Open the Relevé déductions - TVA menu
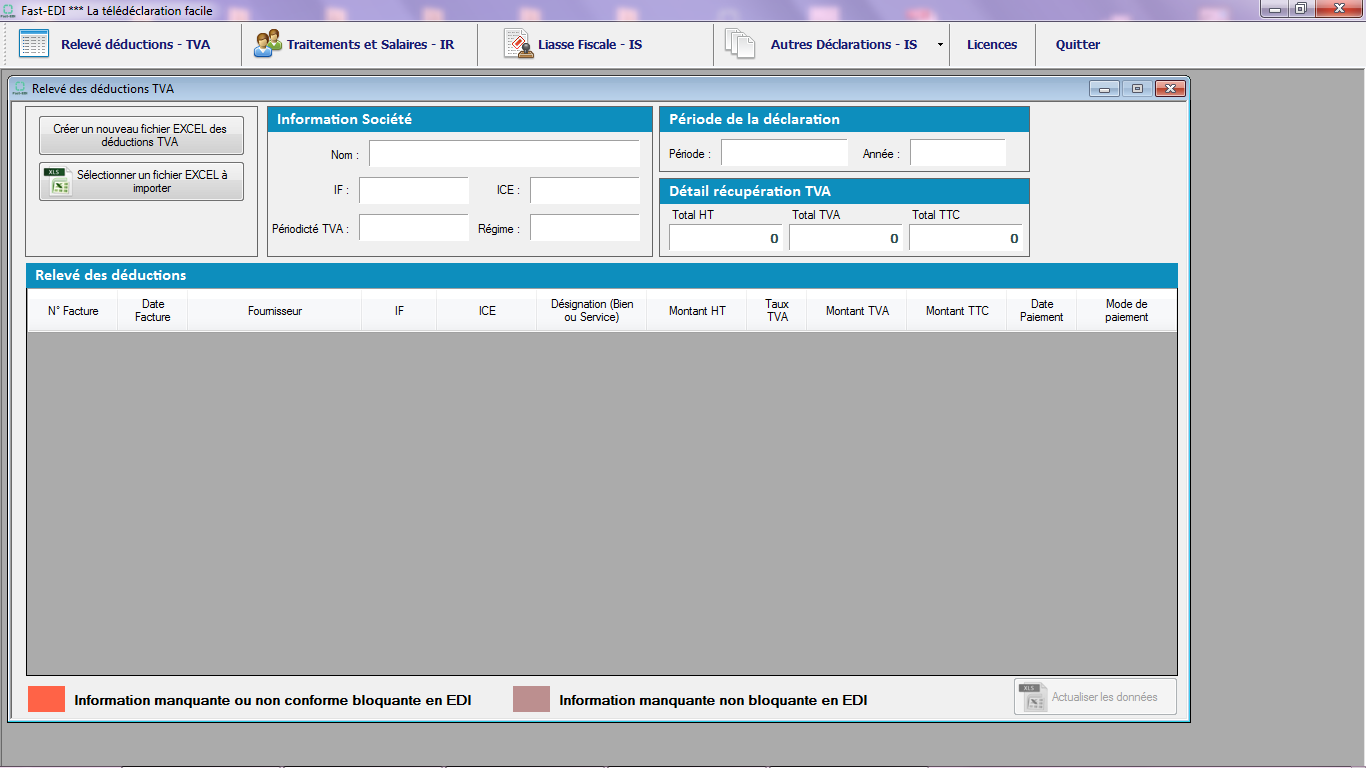Image resolution: width=1366 pixels, height=768 pixels. point(135,45)
